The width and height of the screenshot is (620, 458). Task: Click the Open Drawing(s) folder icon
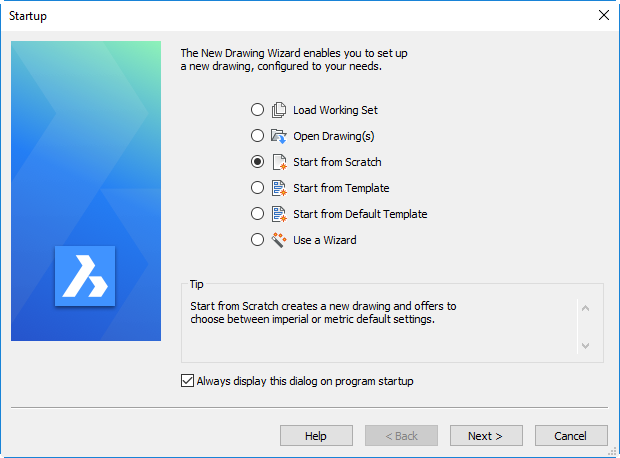(279, 136)
